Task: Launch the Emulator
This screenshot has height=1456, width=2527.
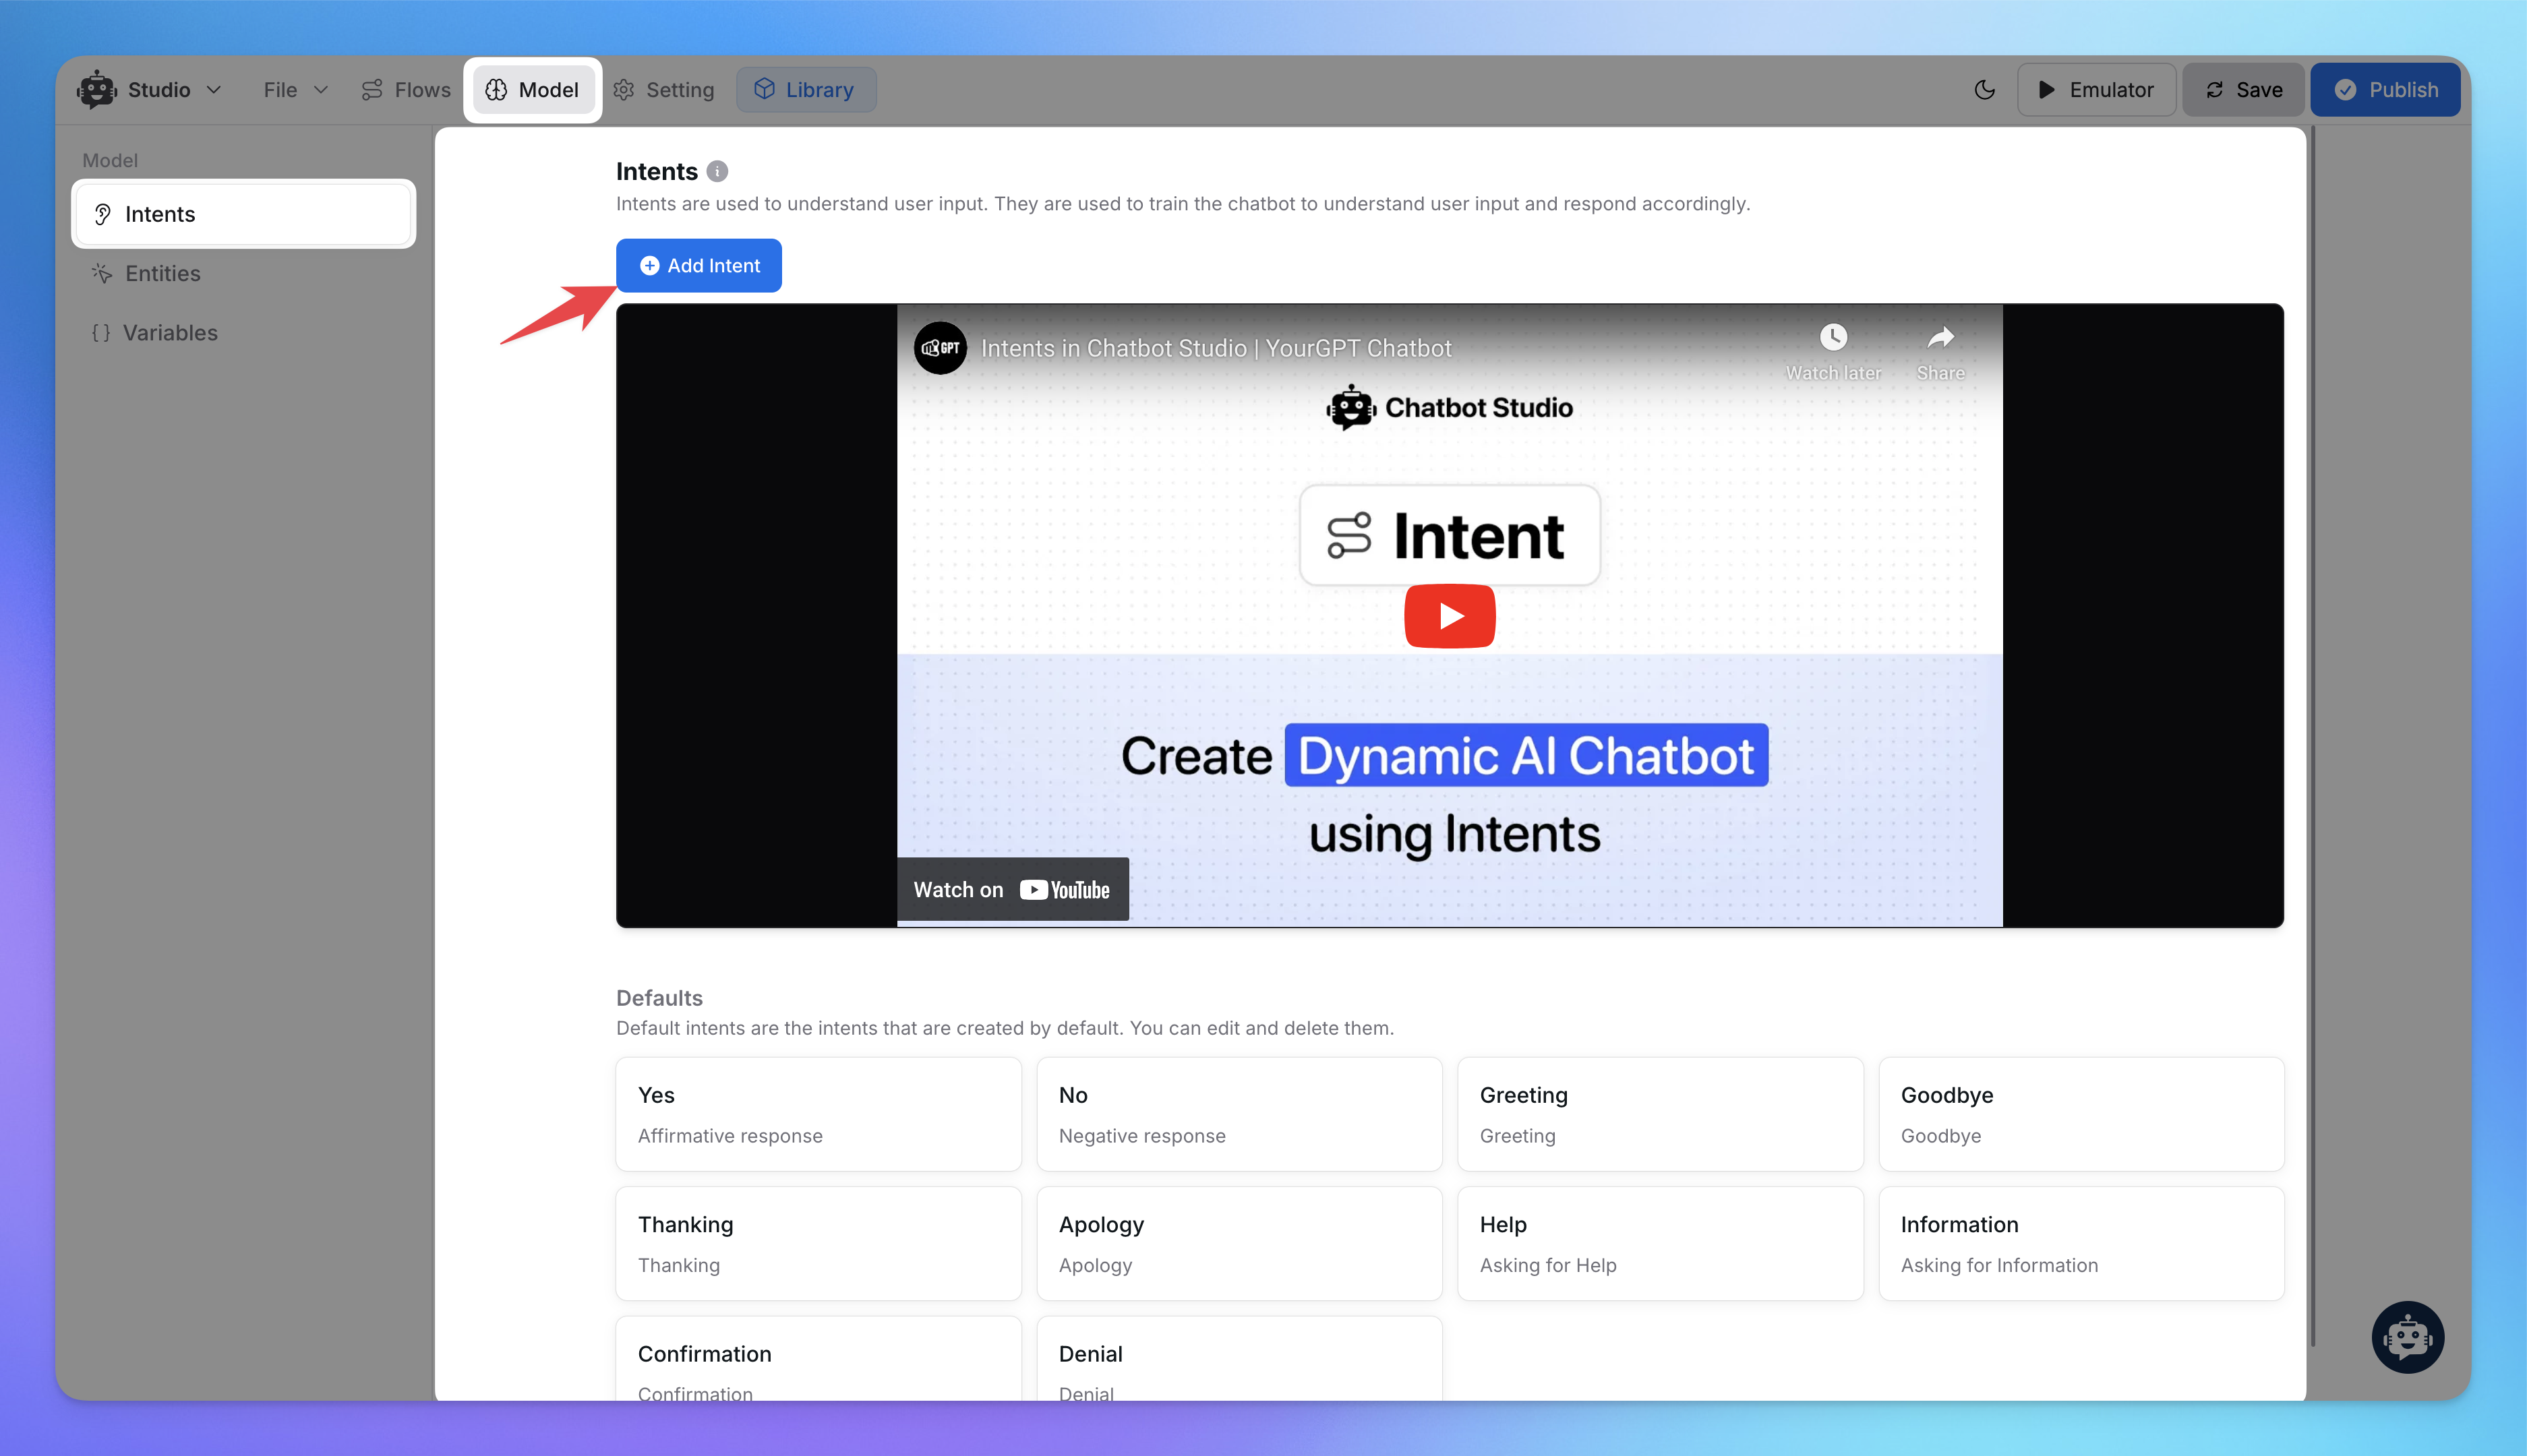Action: (2096, 90)
